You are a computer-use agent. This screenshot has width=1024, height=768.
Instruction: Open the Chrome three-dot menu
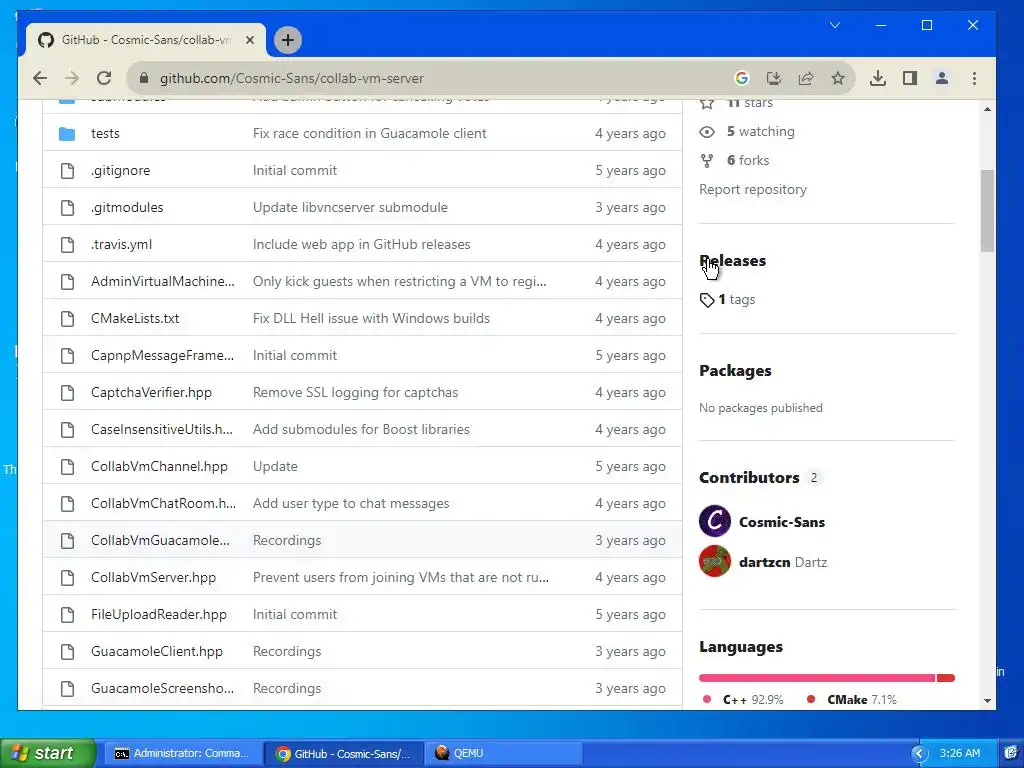coord(974,78)
